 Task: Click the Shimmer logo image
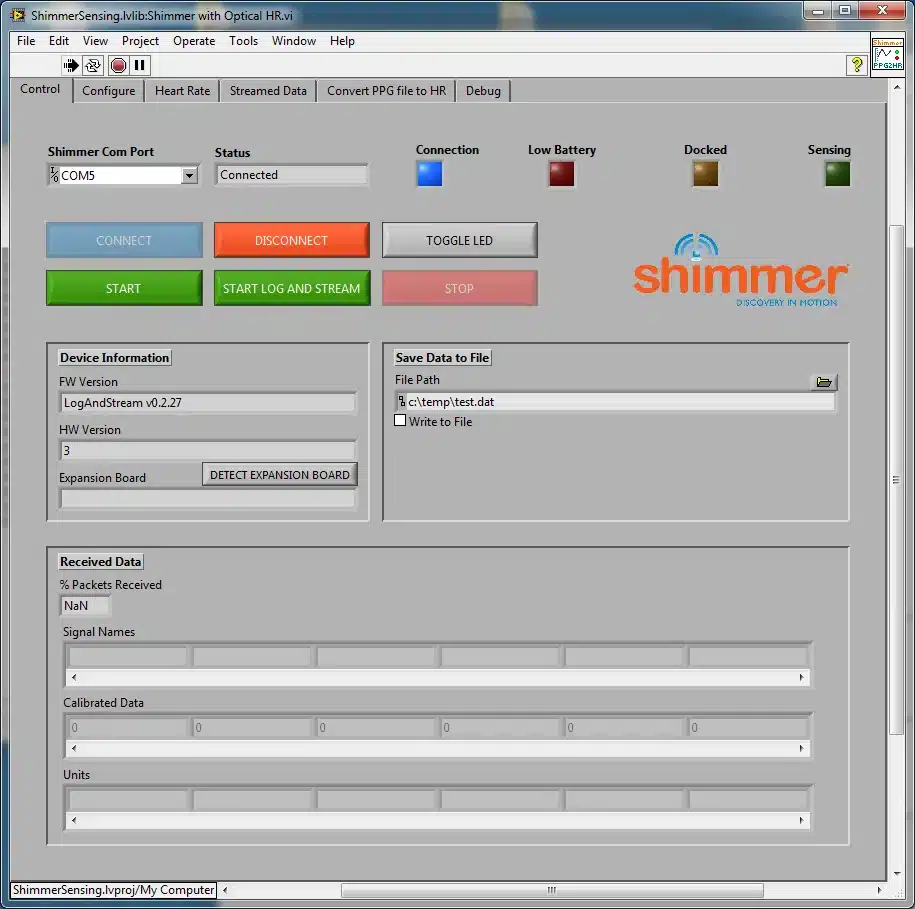pyautogui.click(x=740, y=270)
